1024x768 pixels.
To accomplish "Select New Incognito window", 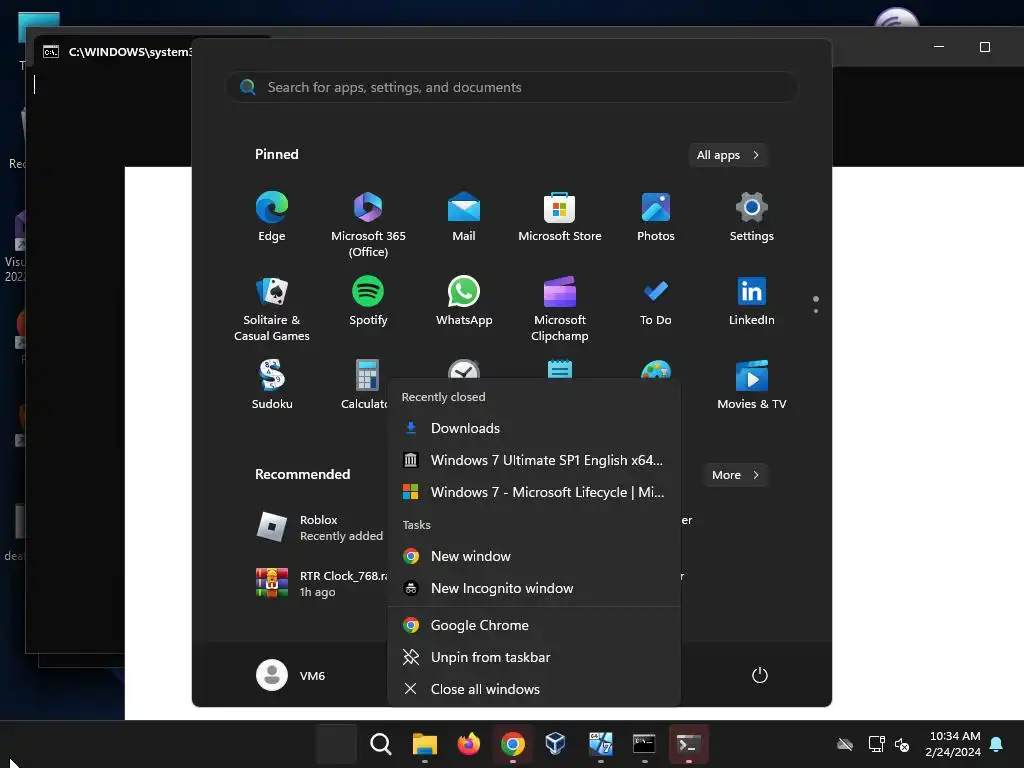I will [x=534, y=588].
